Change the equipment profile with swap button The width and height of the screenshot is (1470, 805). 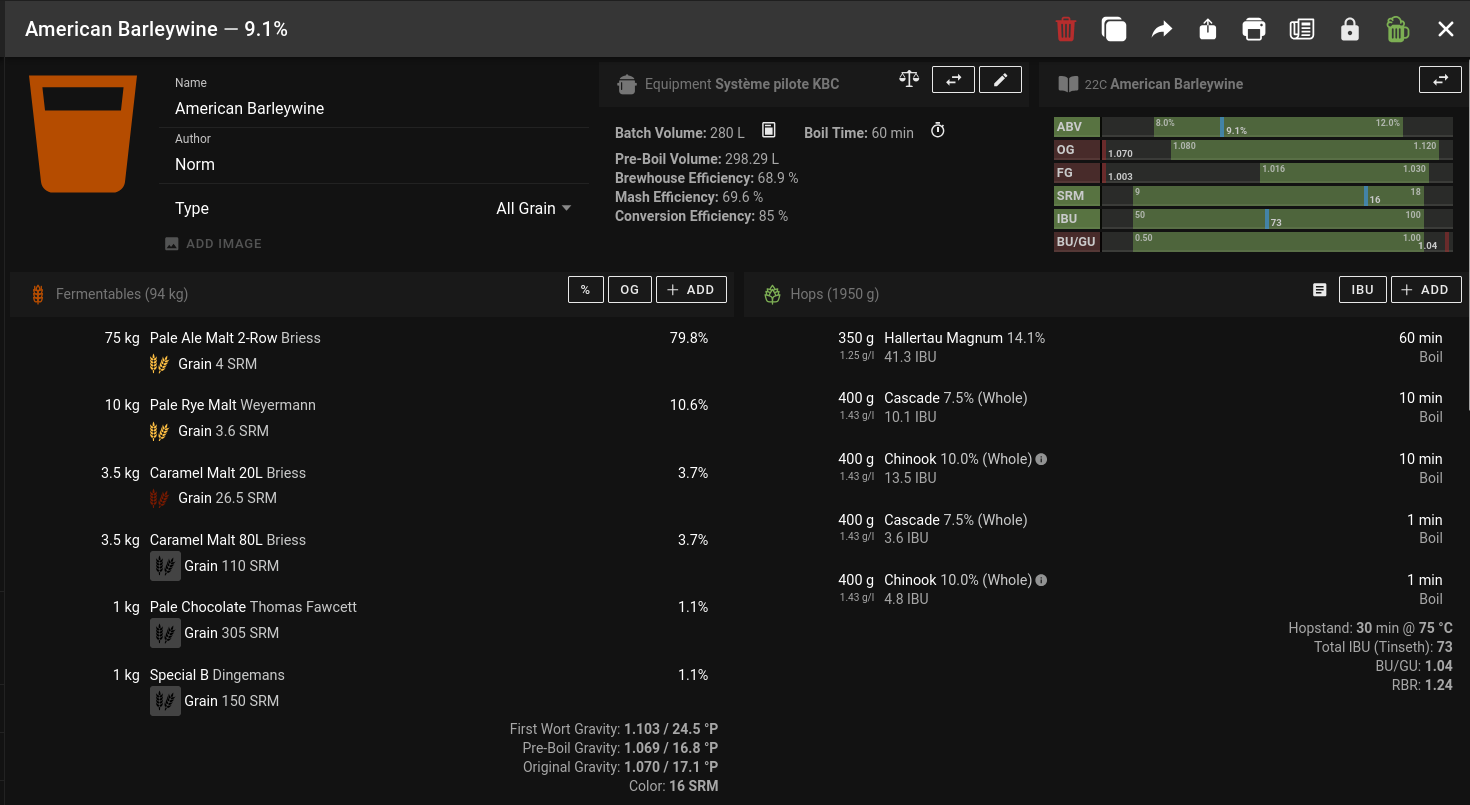[x=953, y=80]
